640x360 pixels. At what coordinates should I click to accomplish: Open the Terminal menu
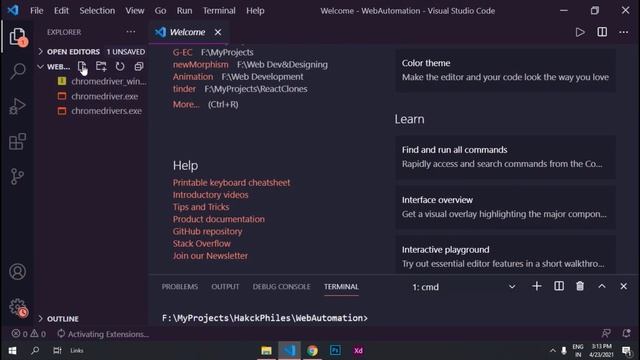tap(219, 11)
